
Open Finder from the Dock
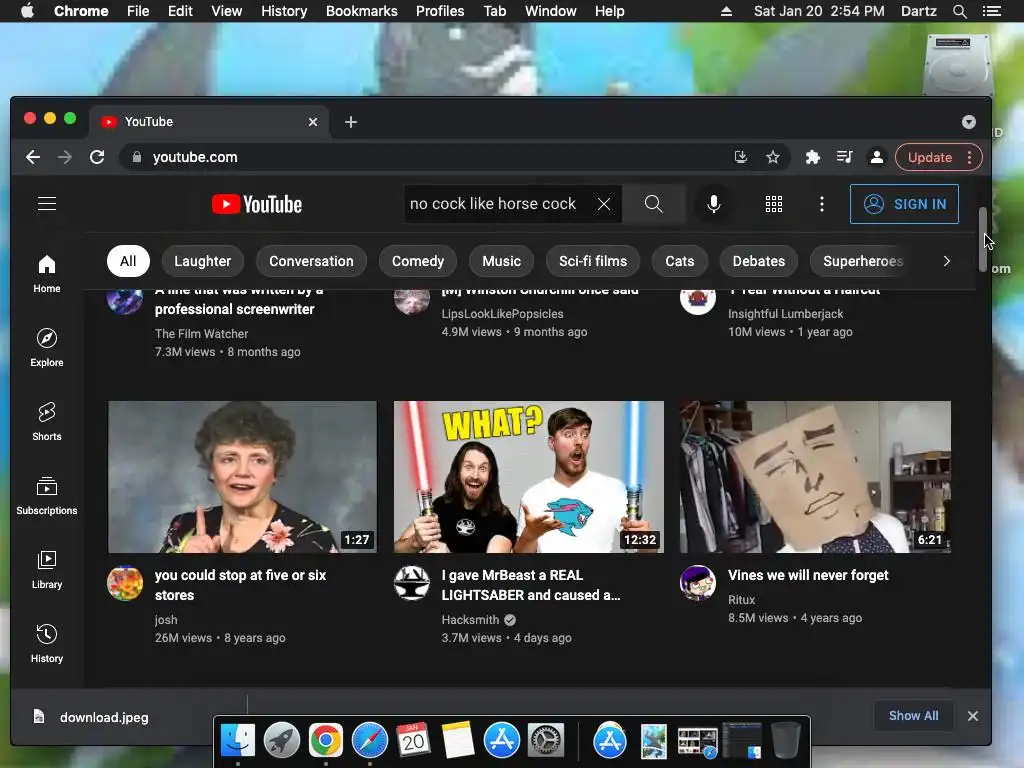238,741
